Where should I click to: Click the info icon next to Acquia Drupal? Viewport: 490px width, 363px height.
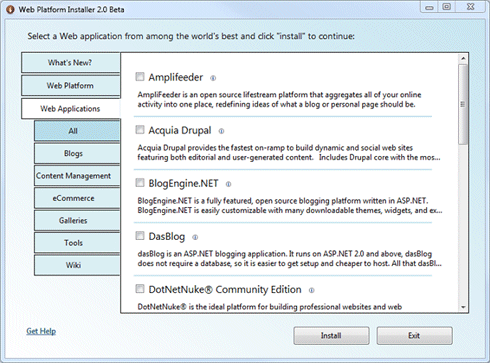click(221, 131)
